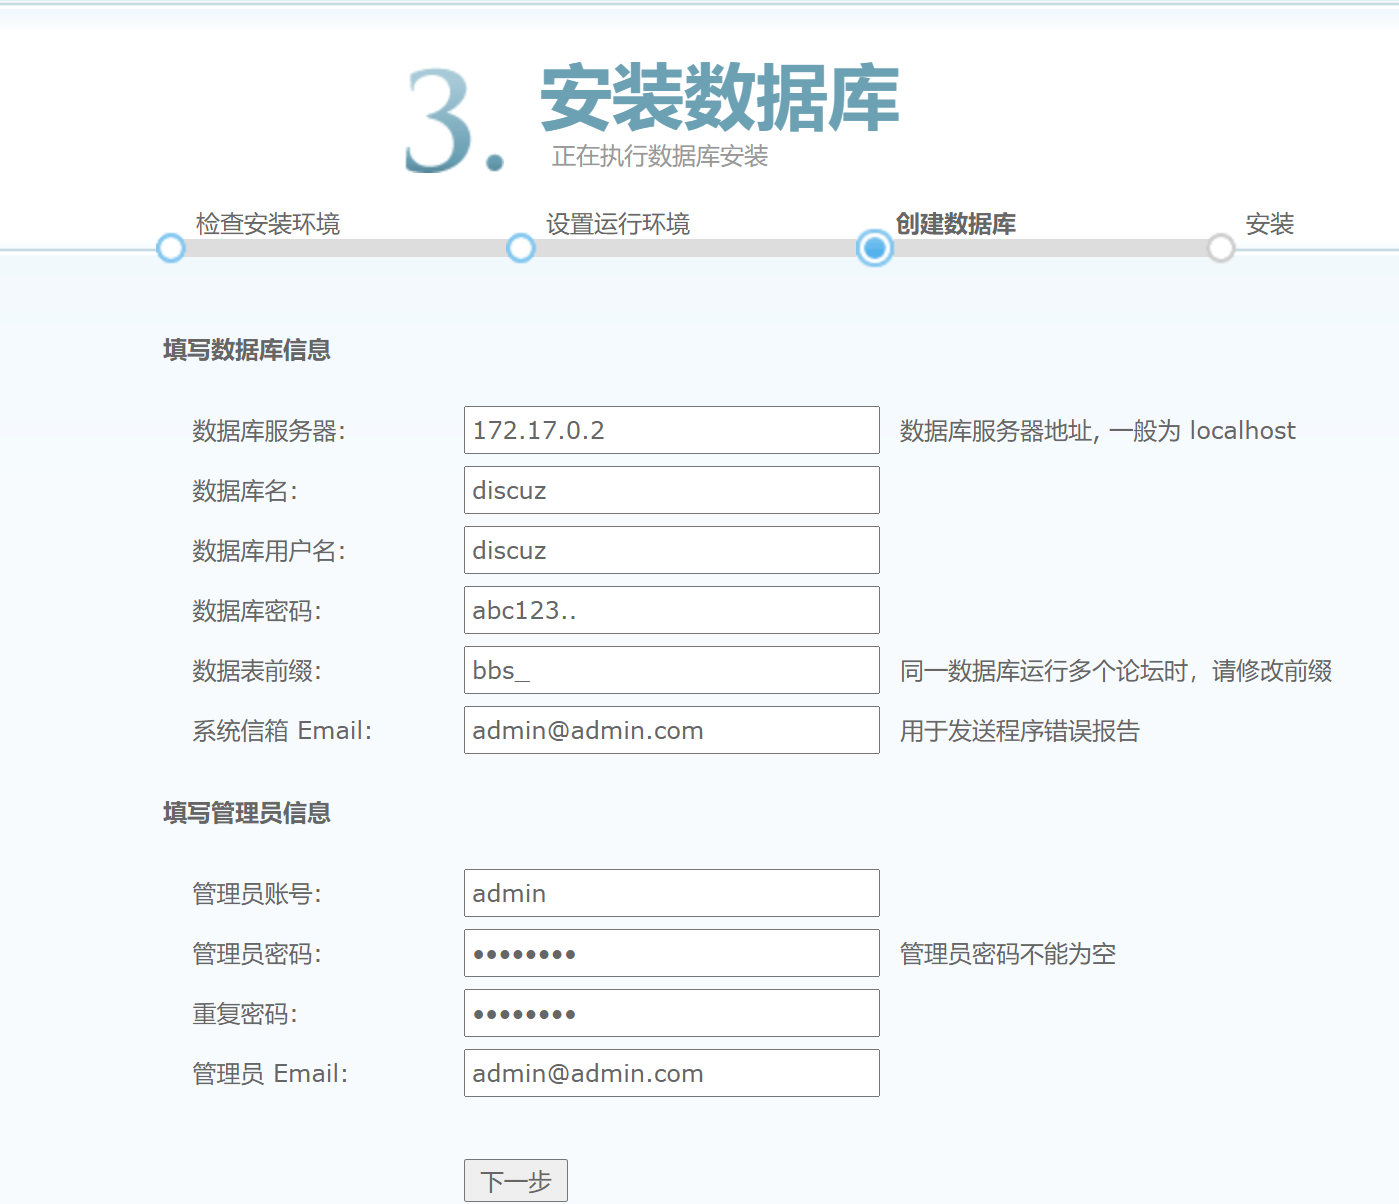Select the 重复密码 password field
The height and width of the screenshot is (1204, 1399).
click(672, 1013)
